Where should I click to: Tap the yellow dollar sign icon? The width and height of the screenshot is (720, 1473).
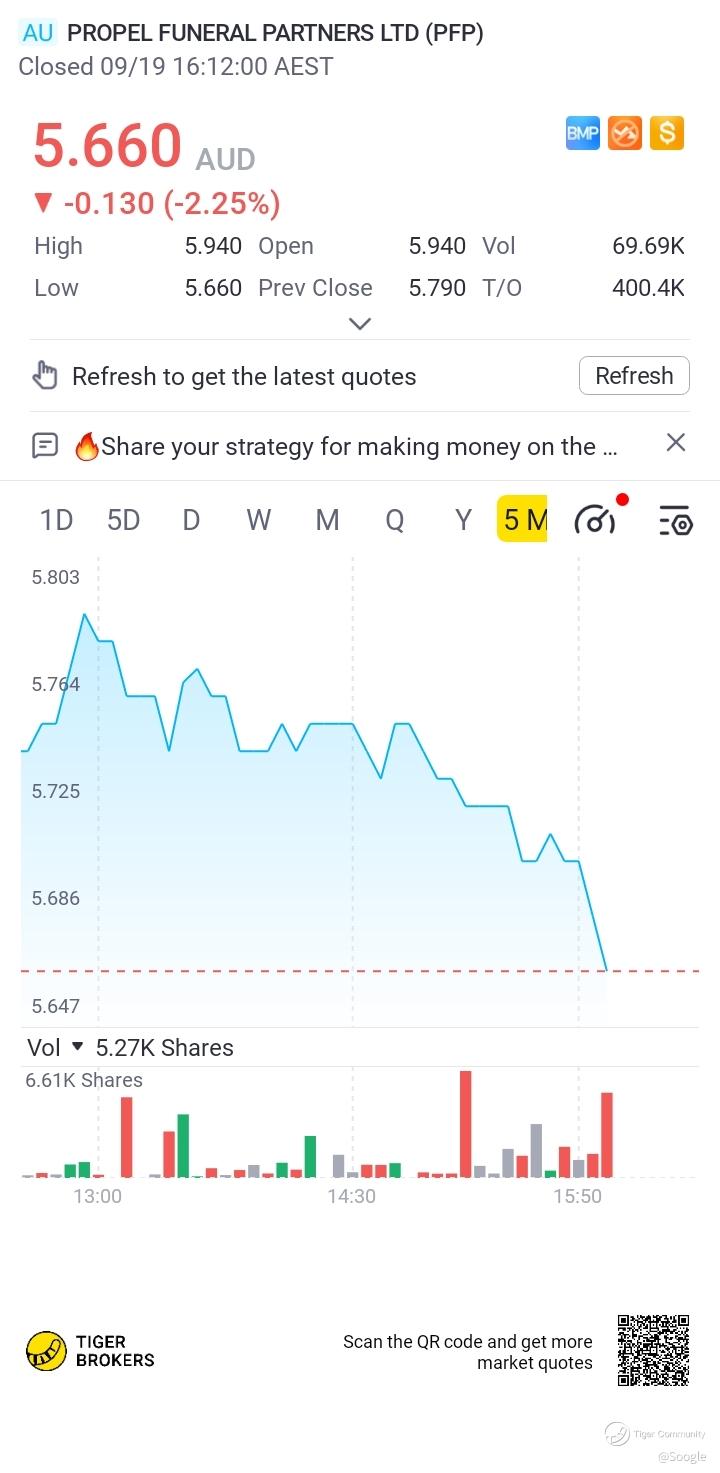tap(667, 133)
